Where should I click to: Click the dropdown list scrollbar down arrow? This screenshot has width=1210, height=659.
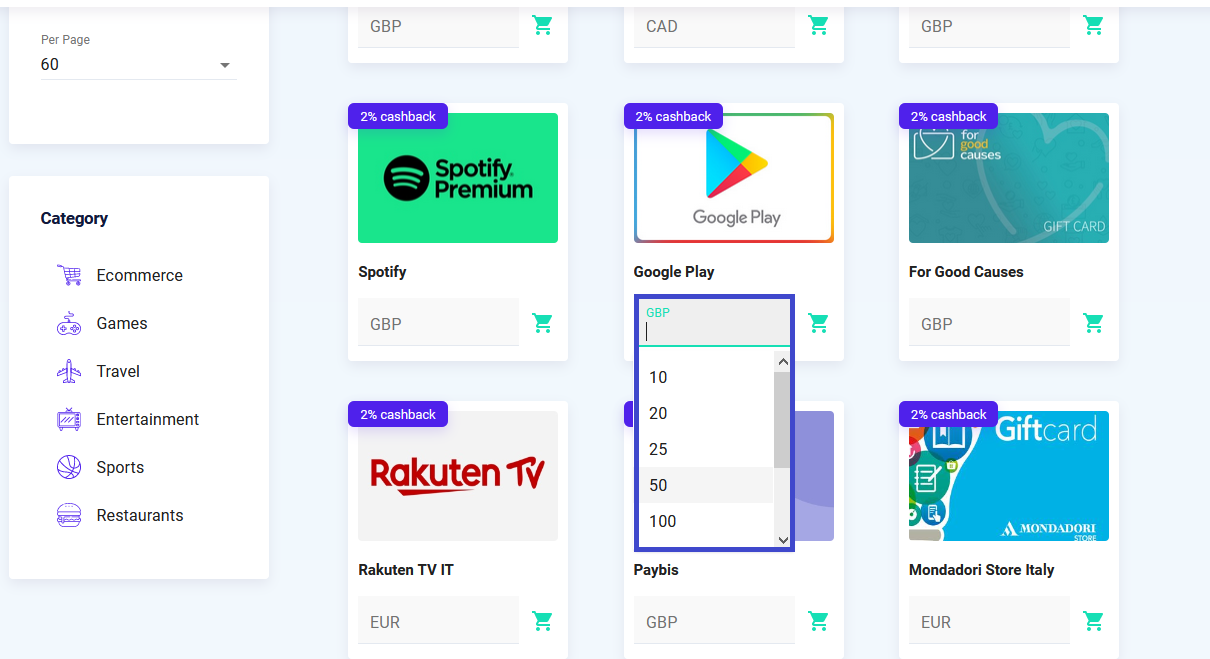point(783,540)
